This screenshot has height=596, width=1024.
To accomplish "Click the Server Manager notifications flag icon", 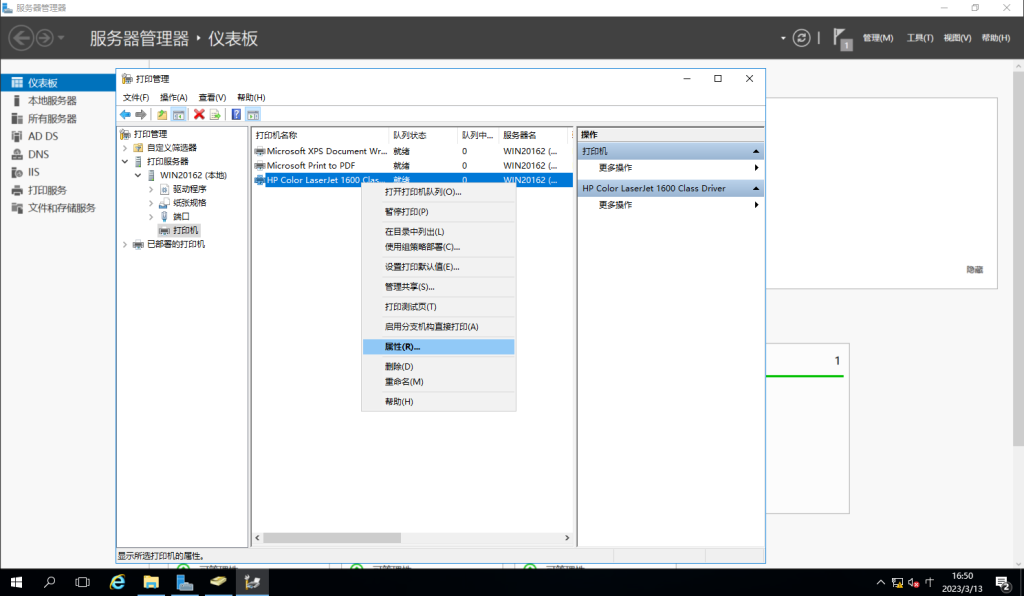I will pyautogui.click(x=842, y=39).
